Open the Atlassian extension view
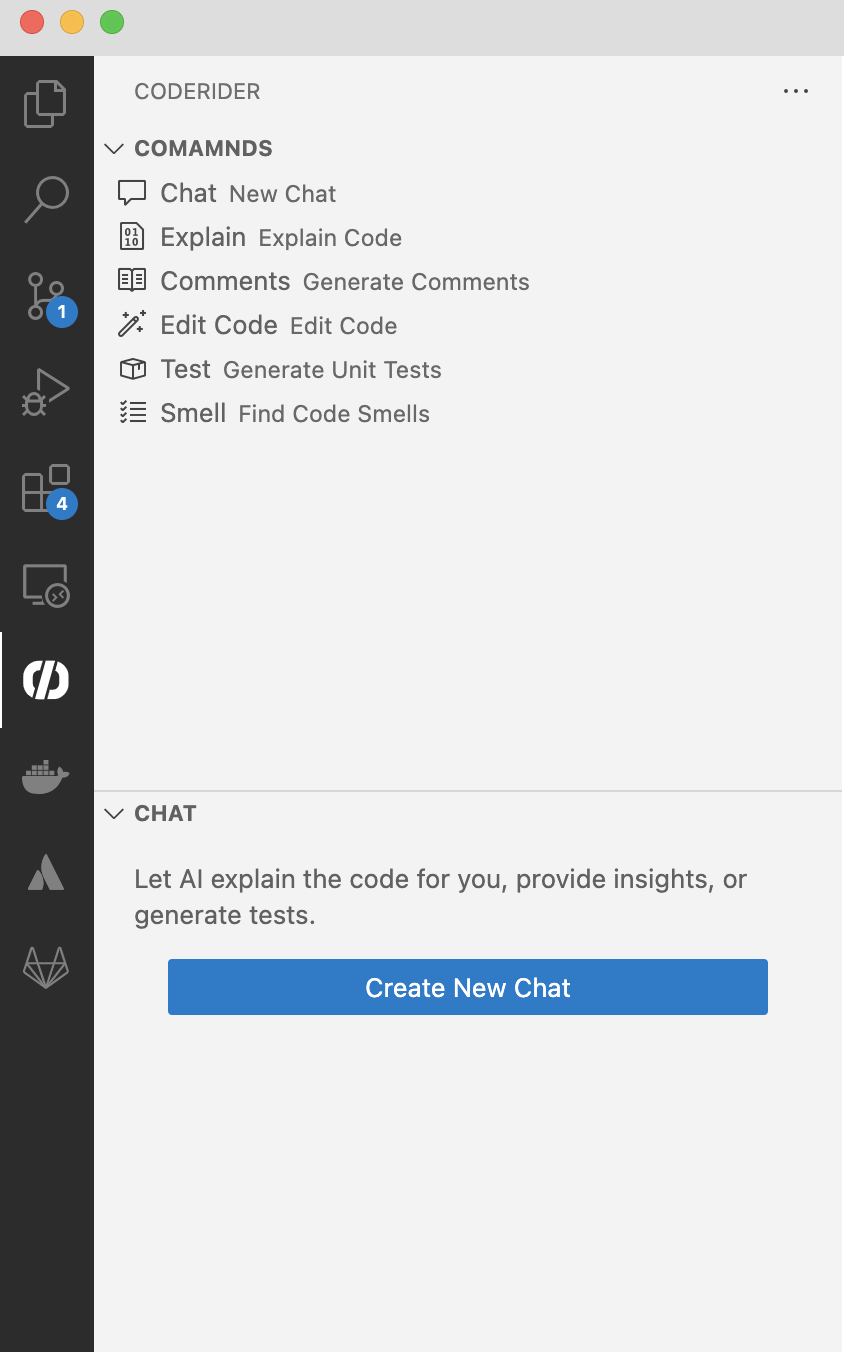The width and height of the screenshot is (844, 1352). (44, 872)
